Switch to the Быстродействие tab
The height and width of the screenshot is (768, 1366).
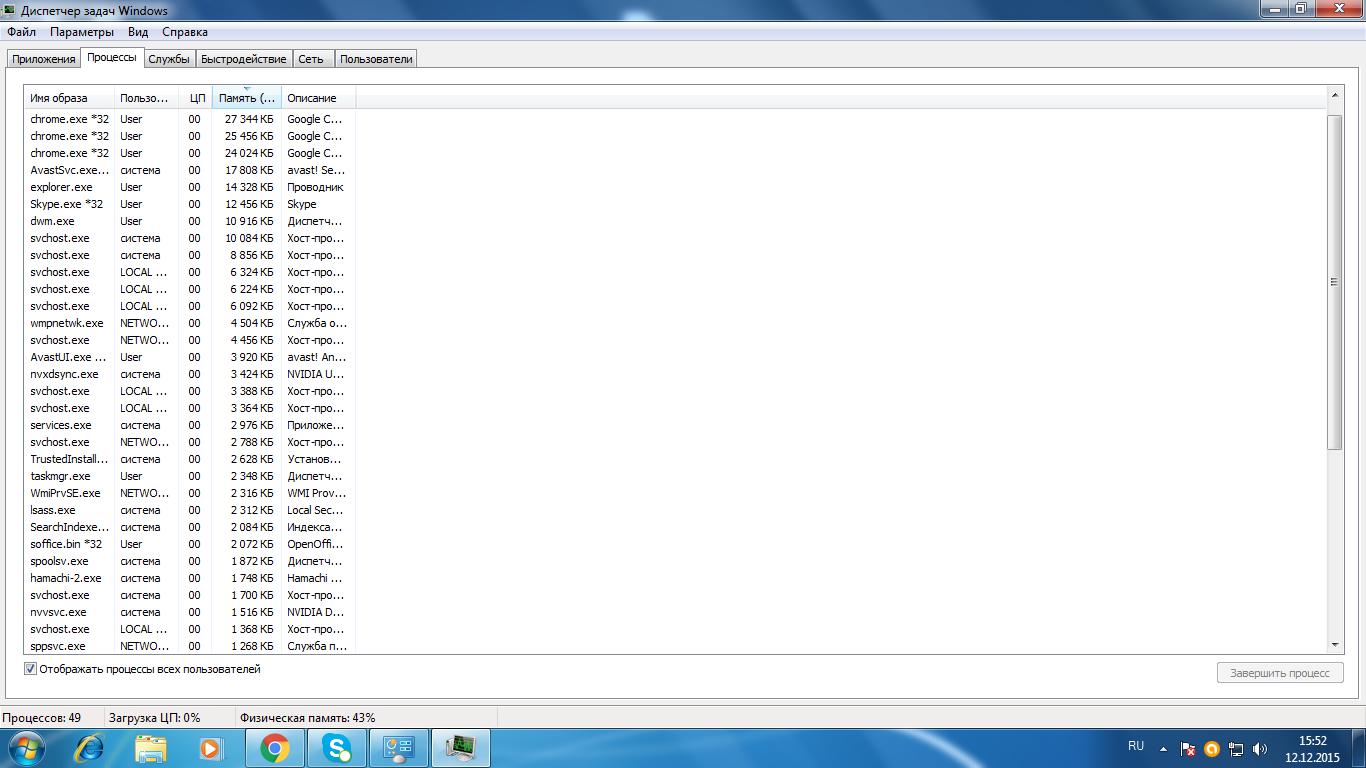click(244, 59)
